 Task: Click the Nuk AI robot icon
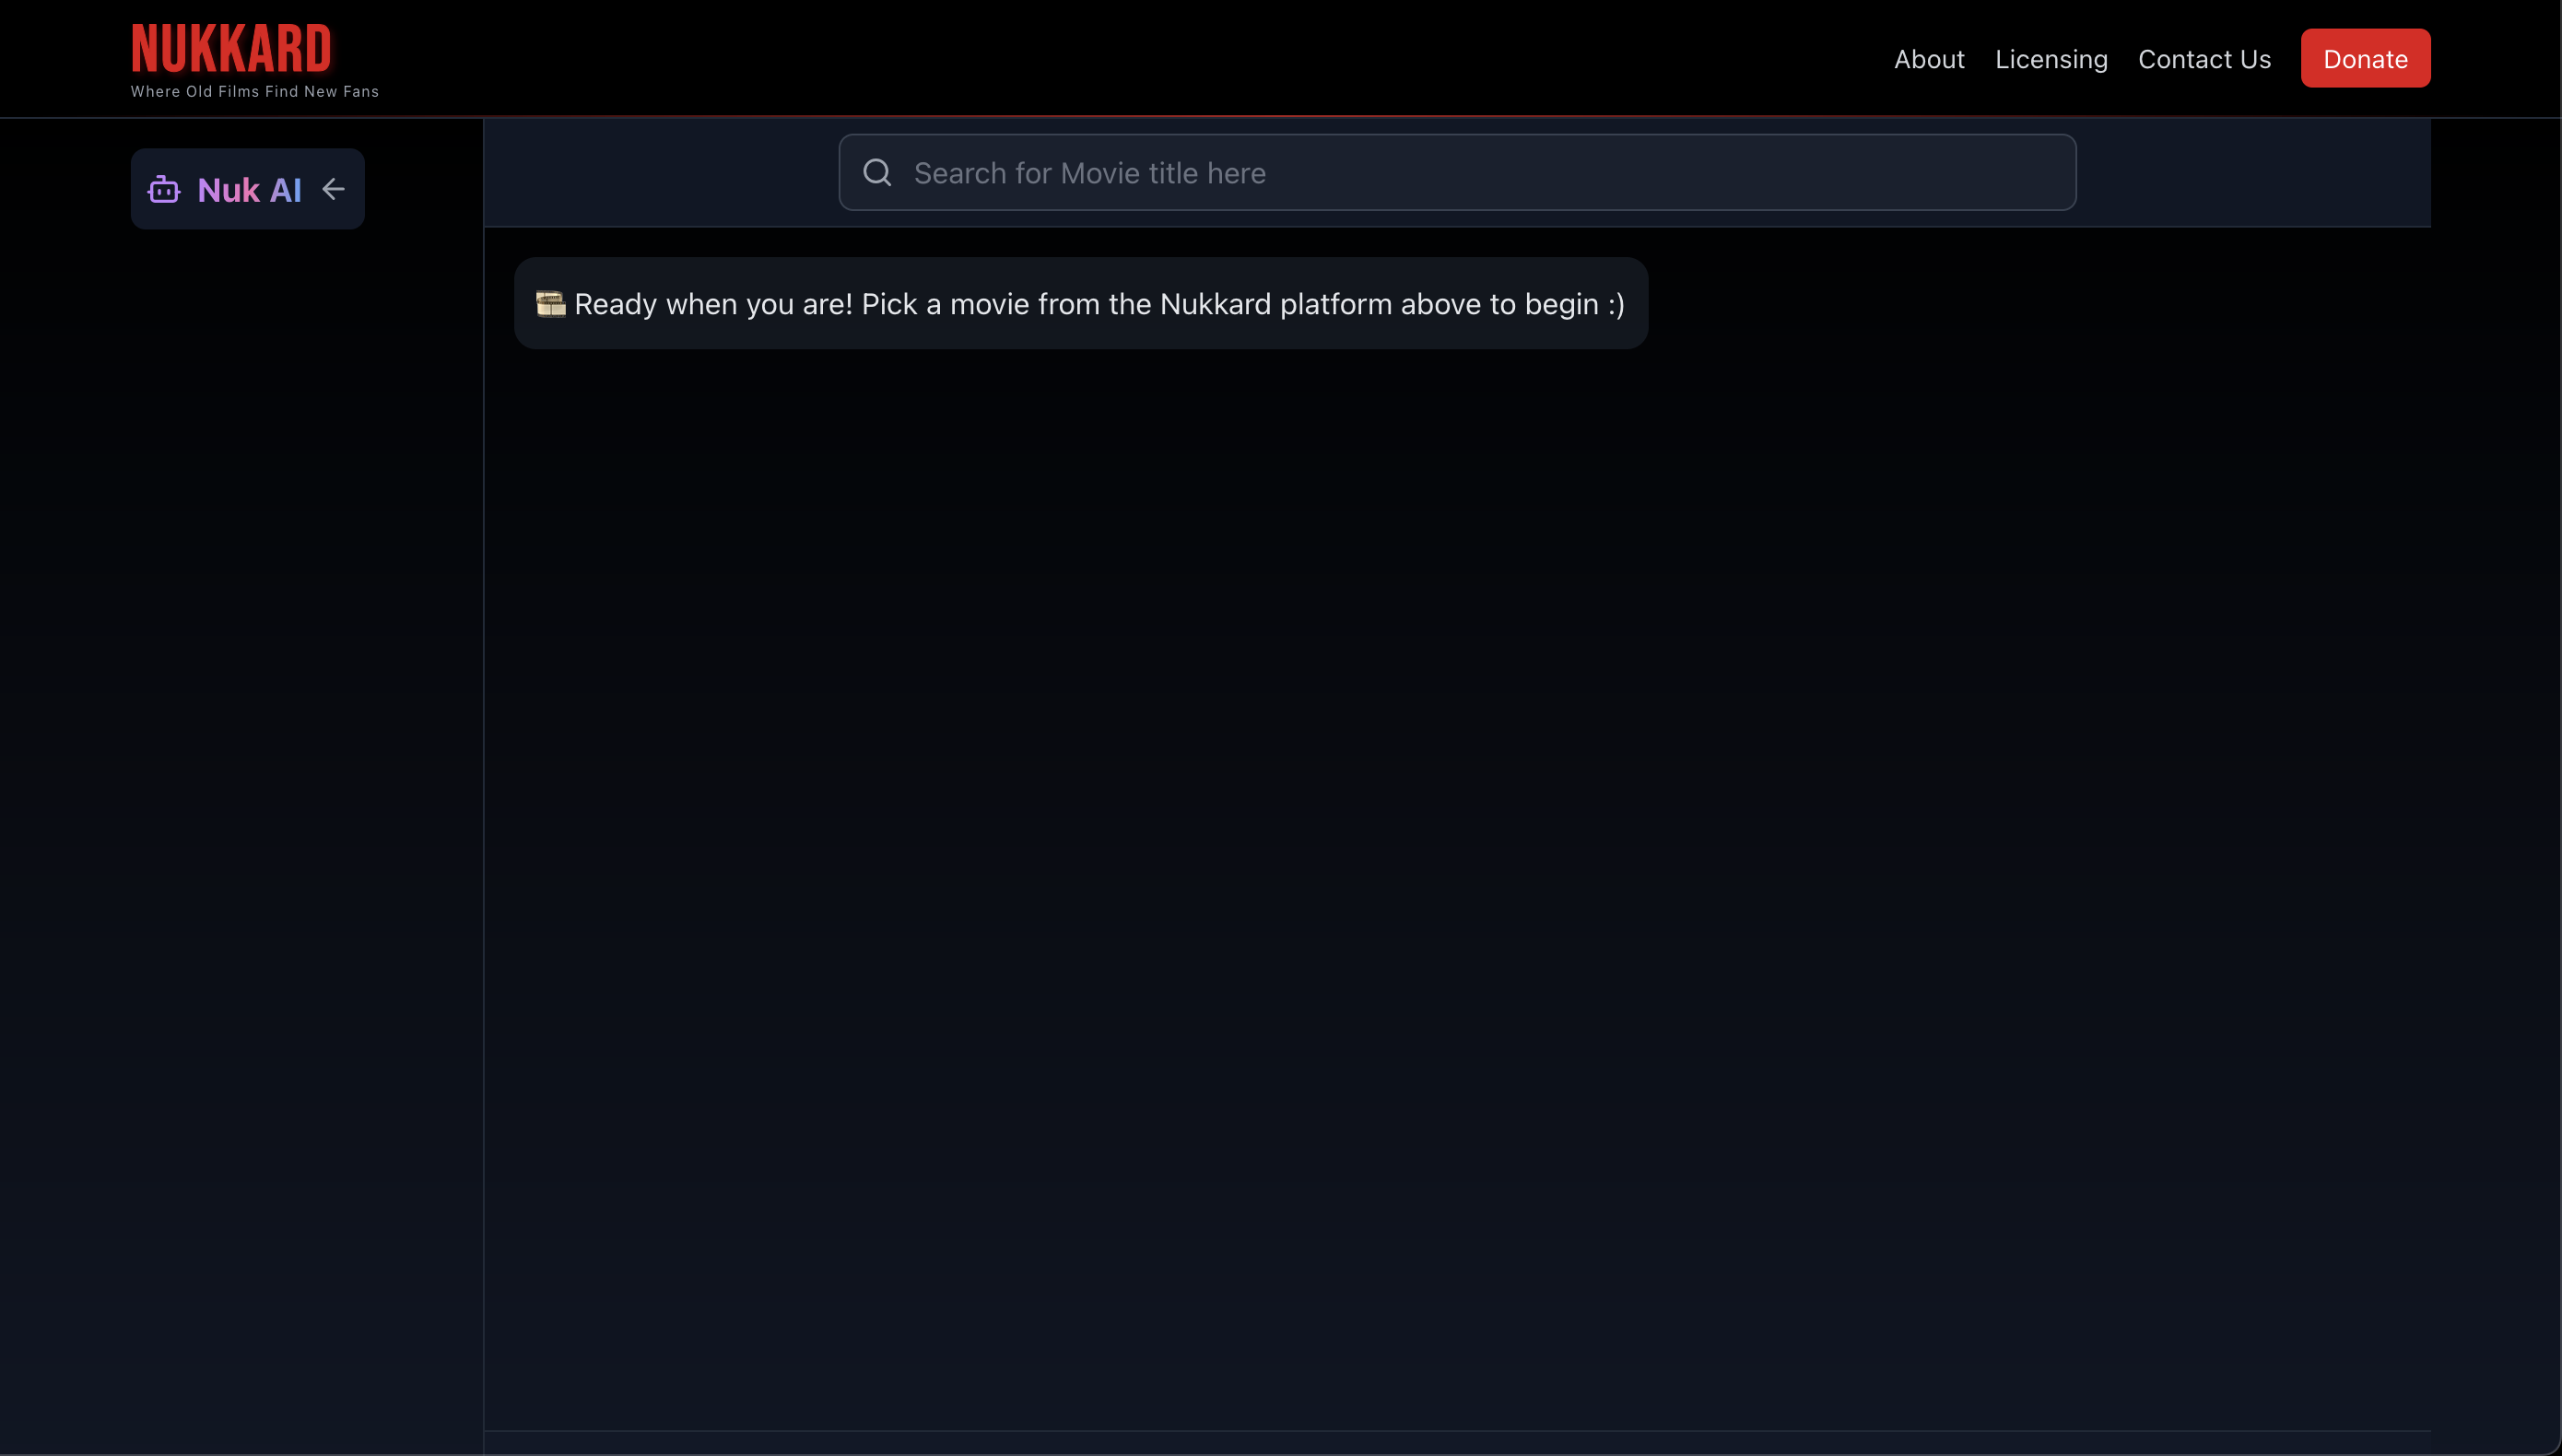(x=164, y=189)
